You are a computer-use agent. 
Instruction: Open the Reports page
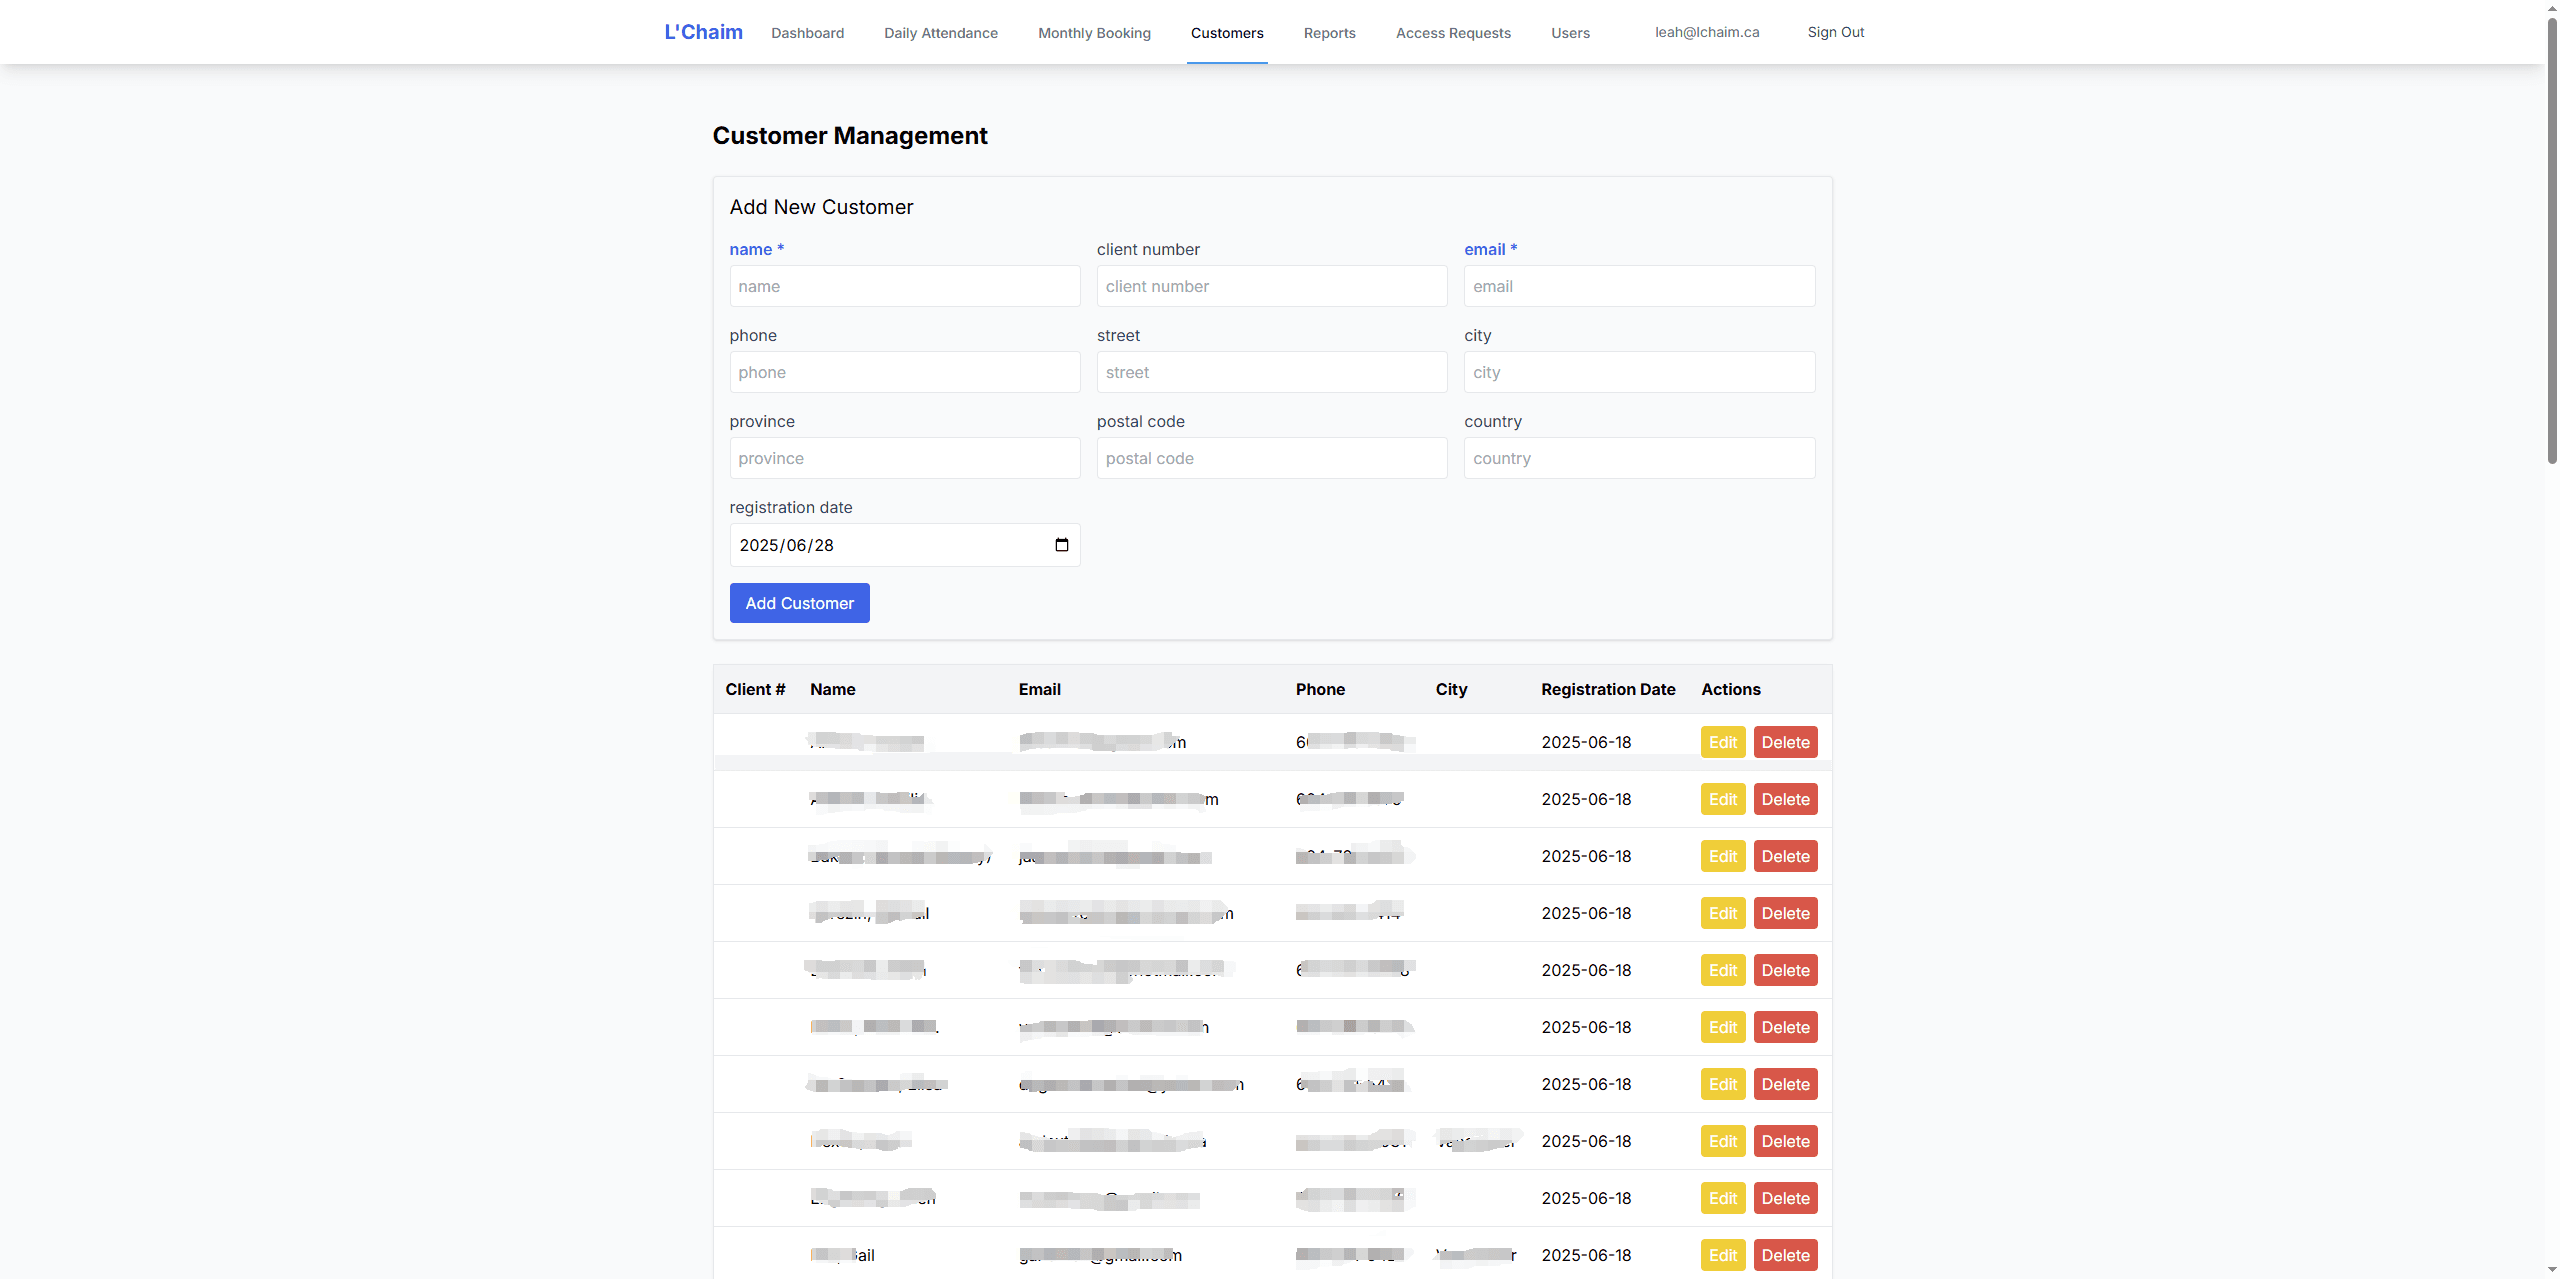(x=1329, y=33)
